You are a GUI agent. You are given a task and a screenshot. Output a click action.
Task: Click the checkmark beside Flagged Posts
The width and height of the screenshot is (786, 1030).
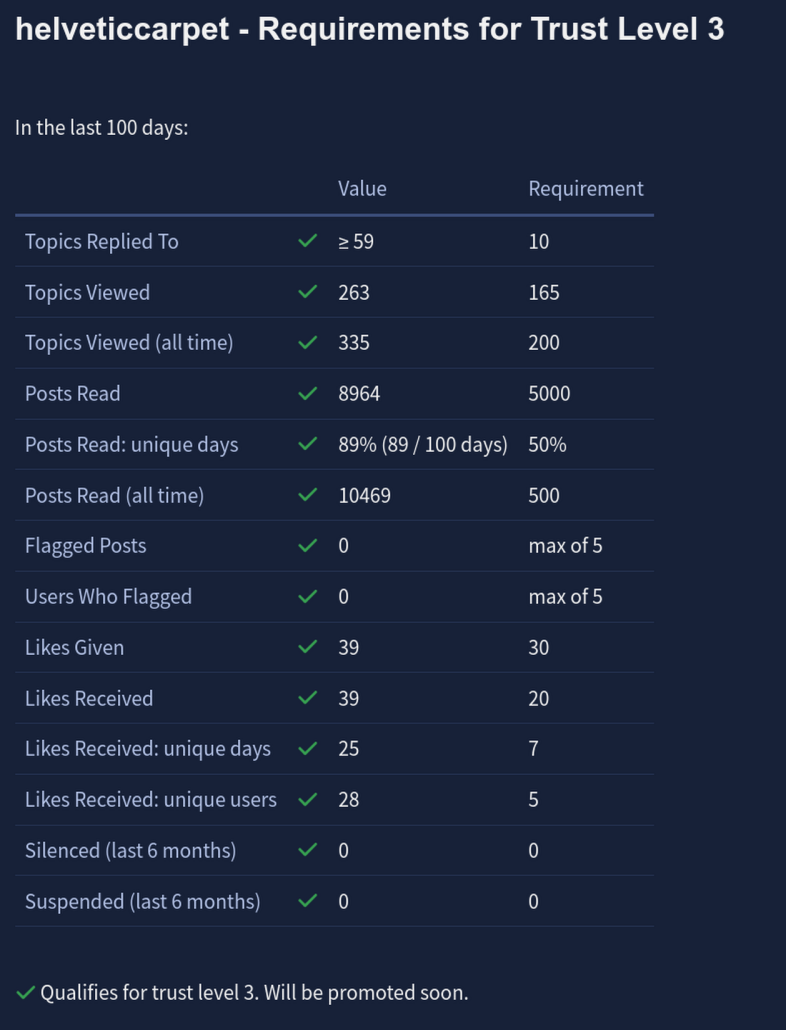(x=307, y=545)
